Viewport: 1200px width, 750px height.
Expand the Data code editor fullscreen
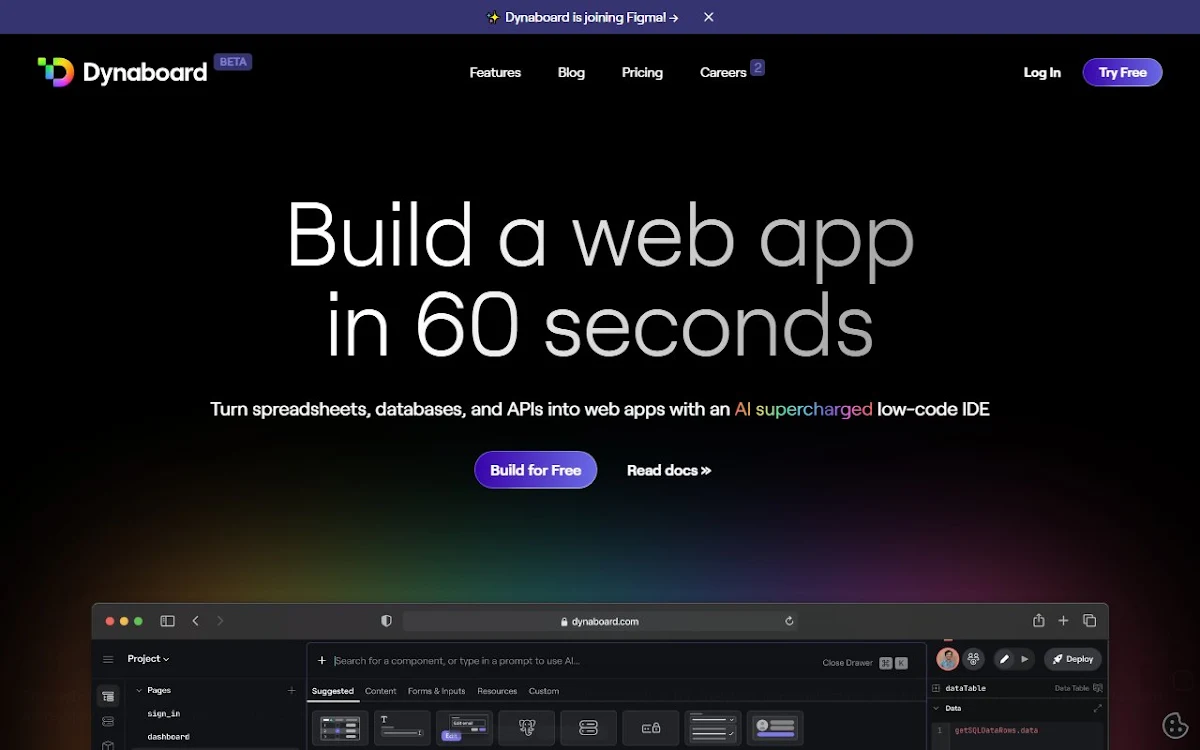[x=1098, y=708]
